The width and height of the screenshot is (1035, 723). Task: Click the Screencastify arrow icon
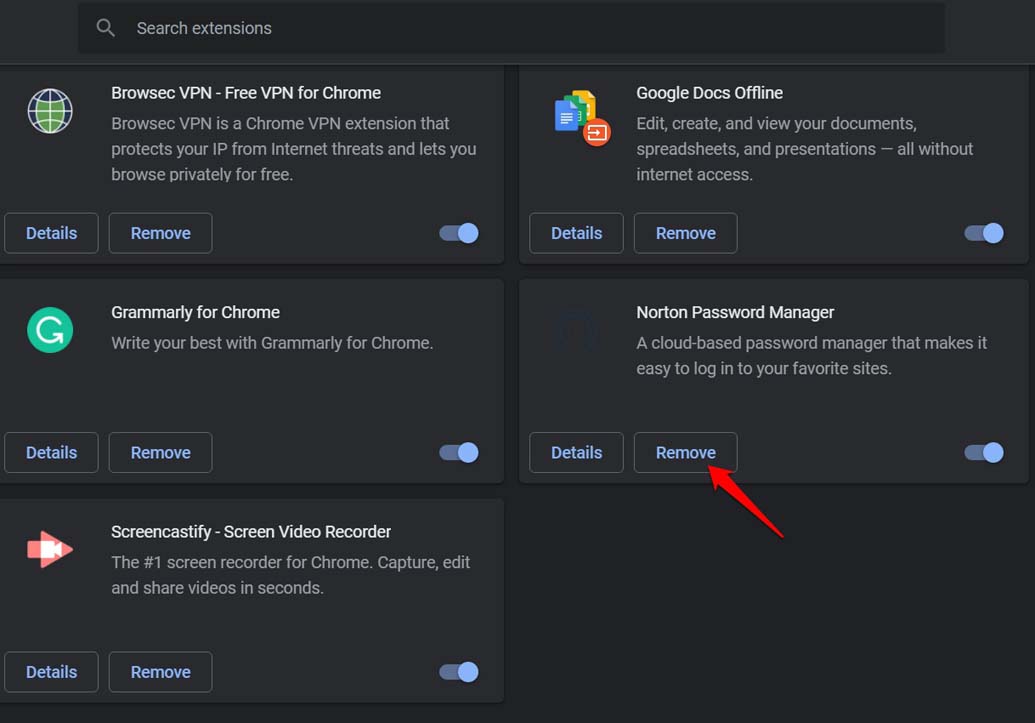(49, 549)
